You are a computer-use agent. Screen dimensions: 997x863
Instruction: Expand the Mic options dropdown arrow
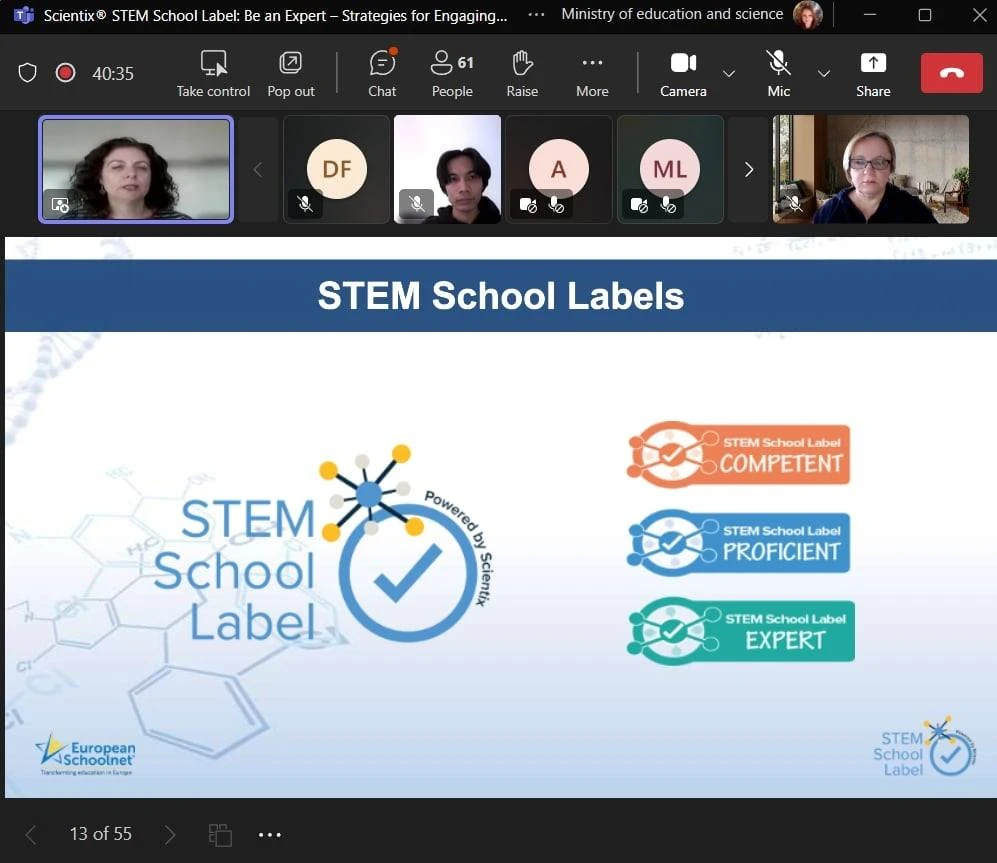[823, 74]
